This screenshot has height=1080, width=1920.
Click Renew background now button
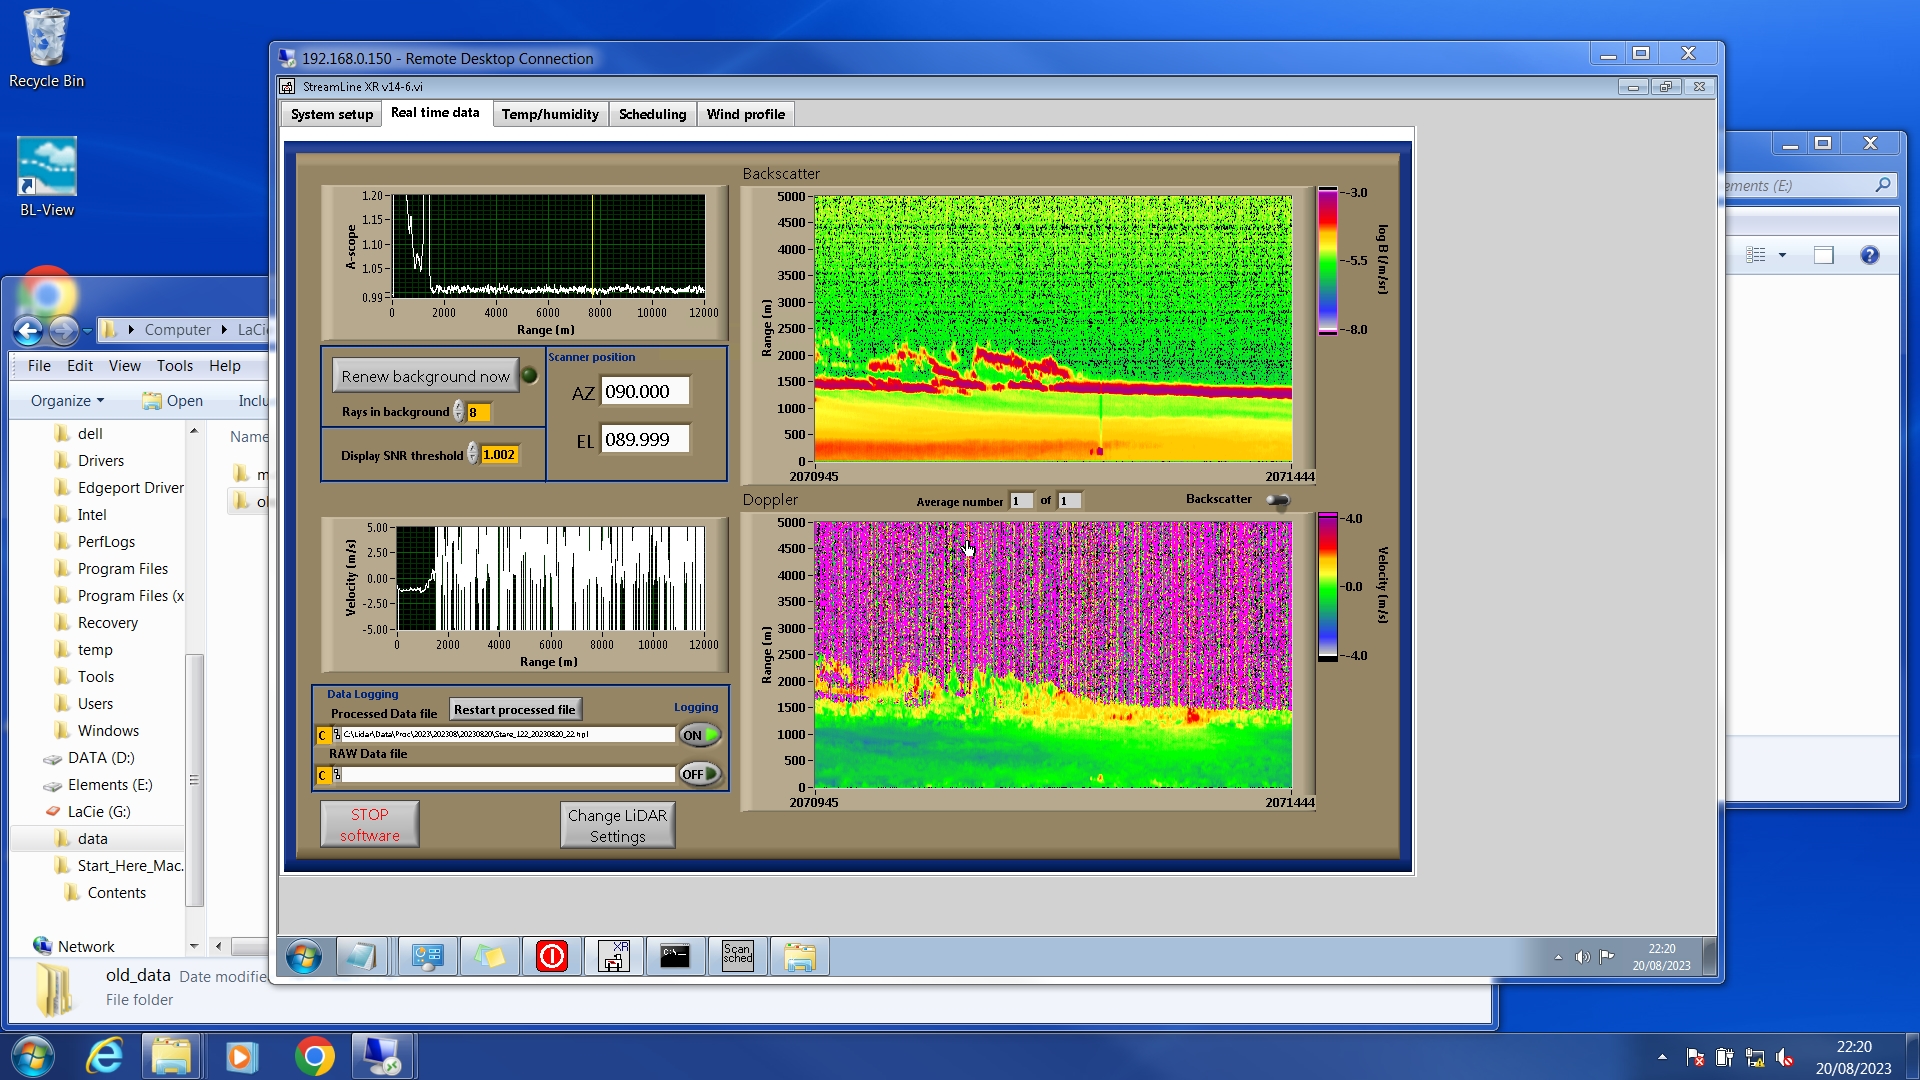pyautogui.click(x=425, y=376)
